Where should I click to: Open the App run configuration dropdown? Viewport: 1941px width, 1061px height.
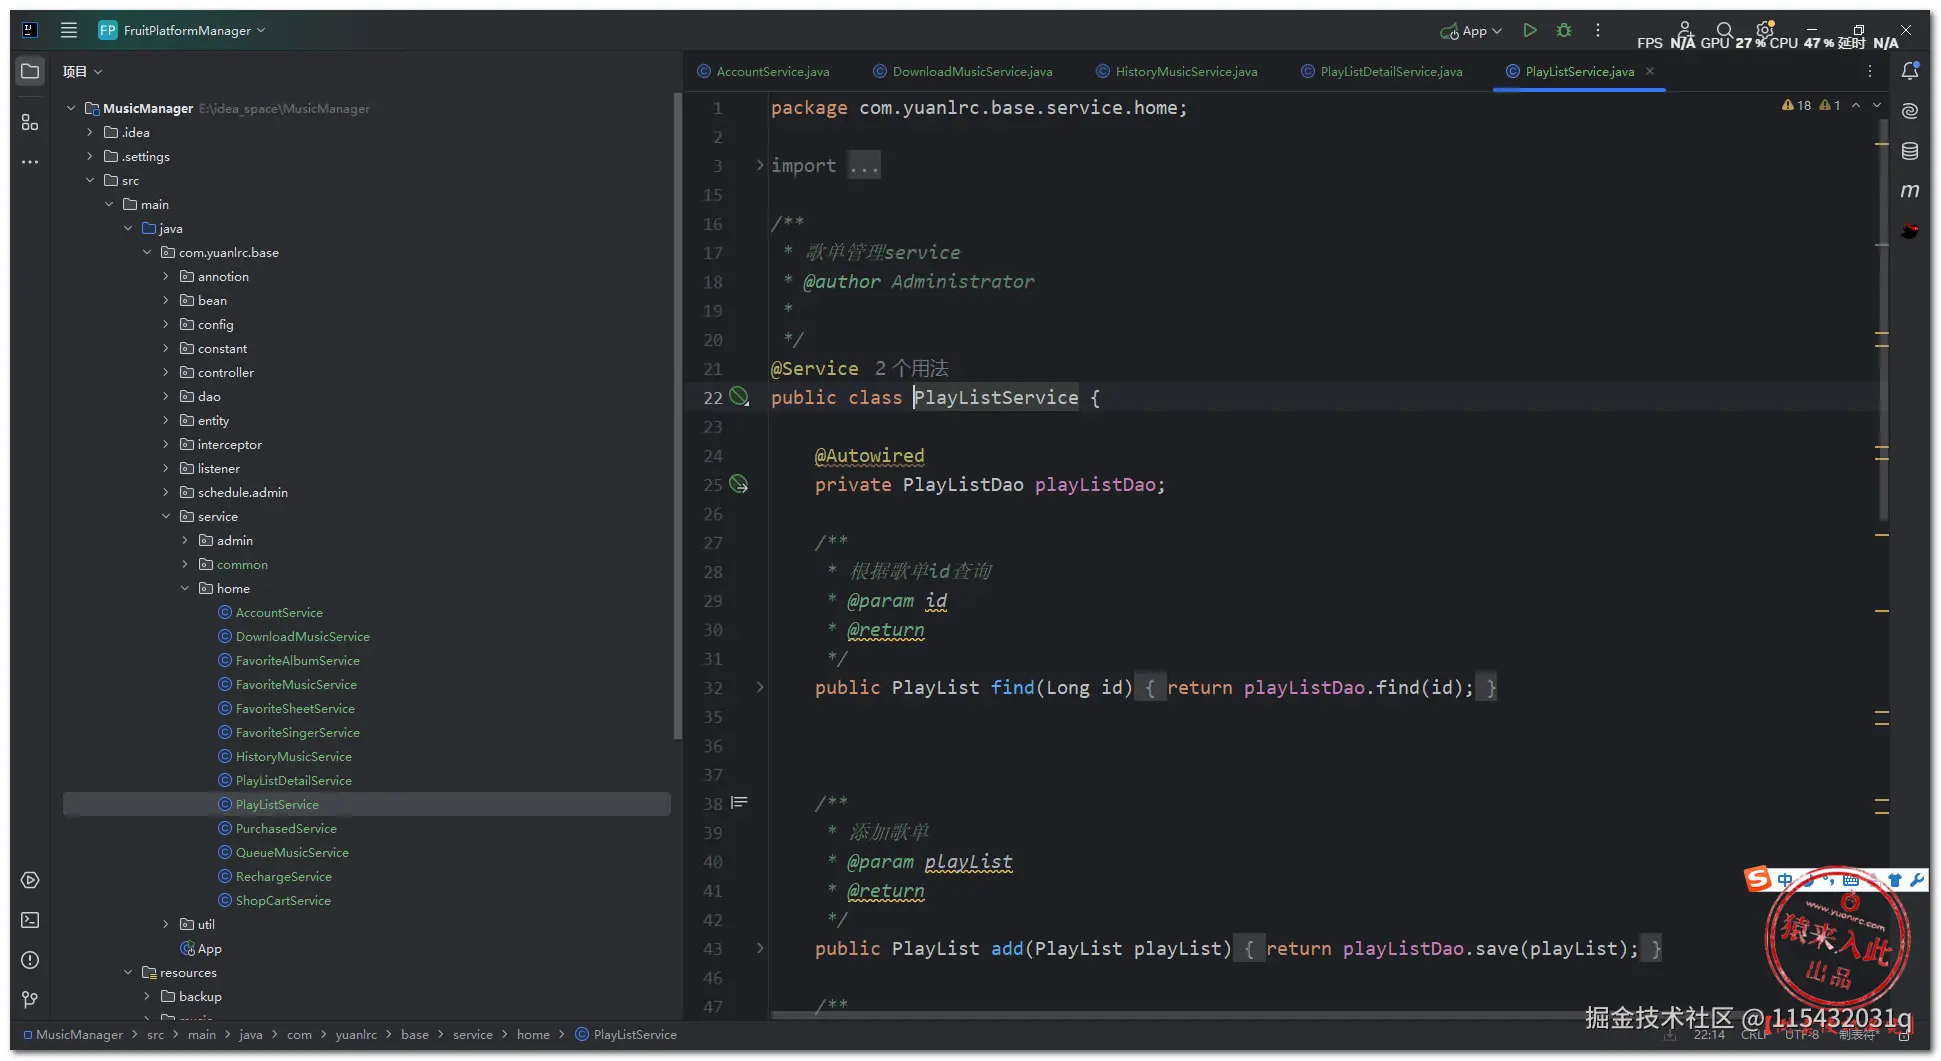1471,30
